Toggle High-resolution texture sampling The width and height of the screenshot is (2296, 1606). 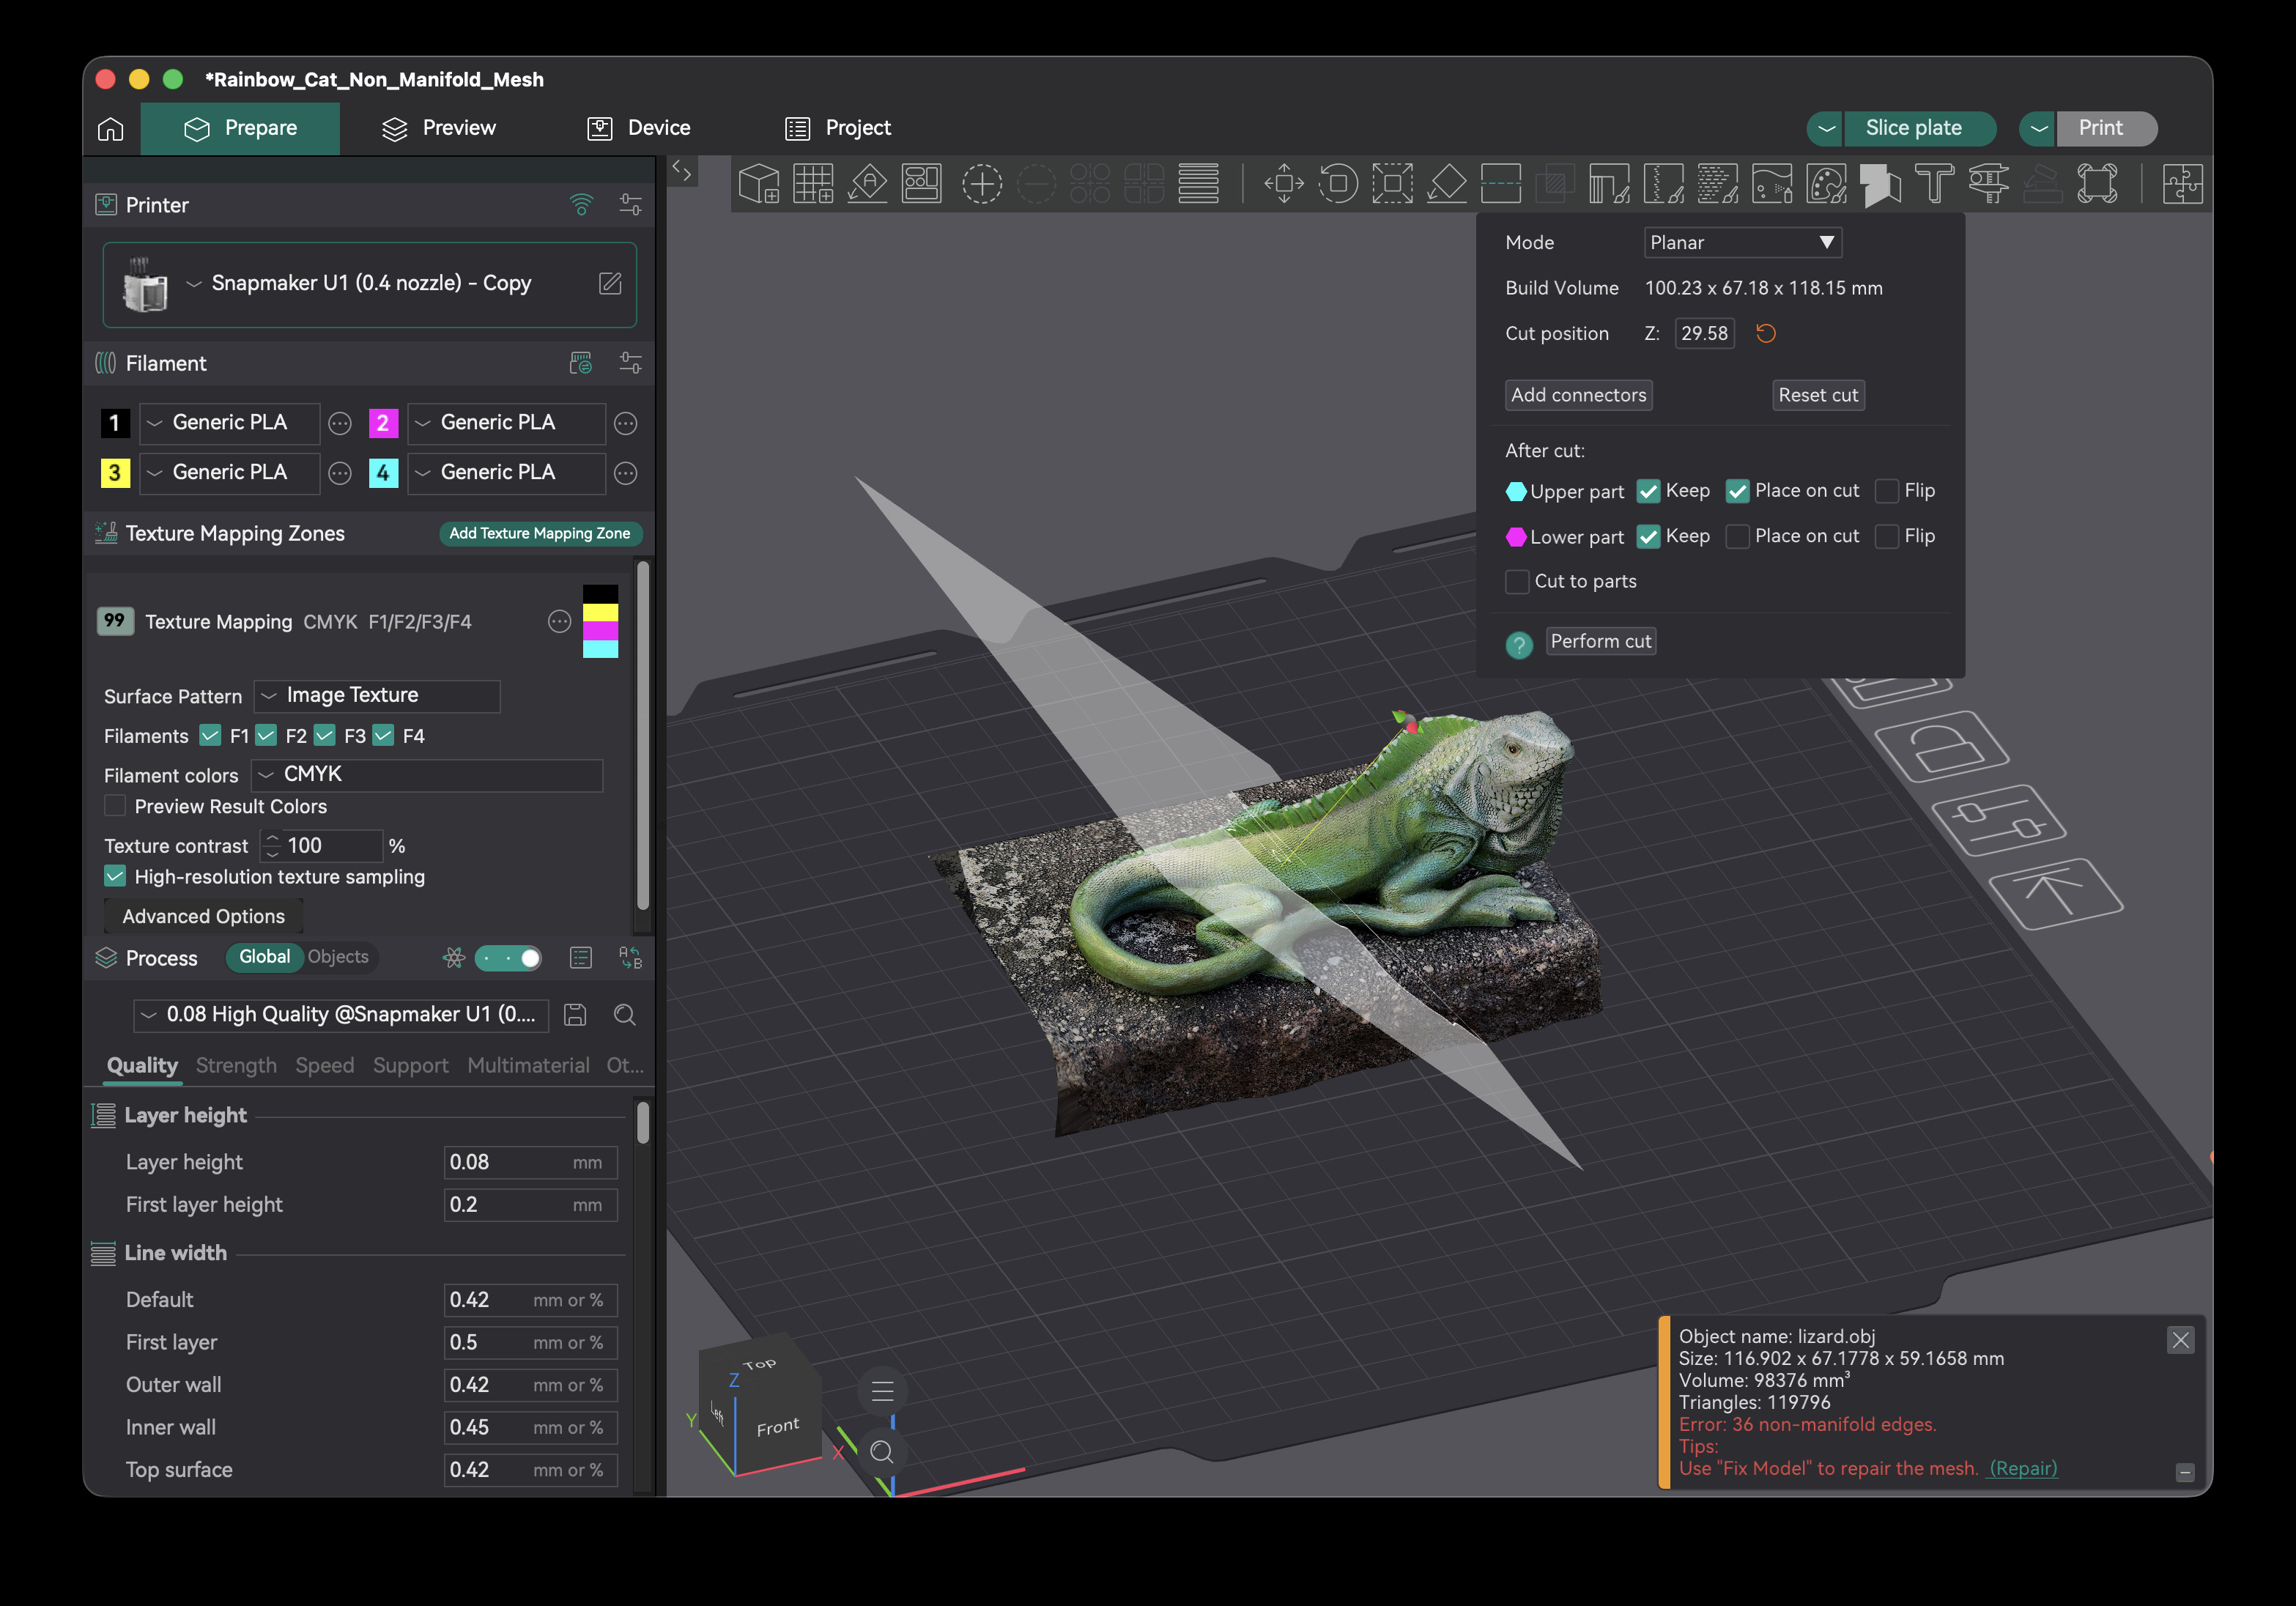[x=115, y=876]
